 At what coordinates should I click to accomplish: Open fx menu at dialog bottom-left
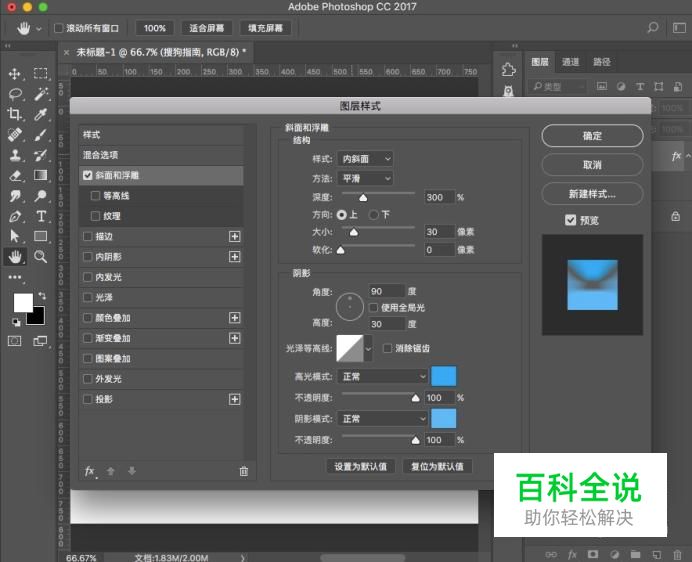90,471
